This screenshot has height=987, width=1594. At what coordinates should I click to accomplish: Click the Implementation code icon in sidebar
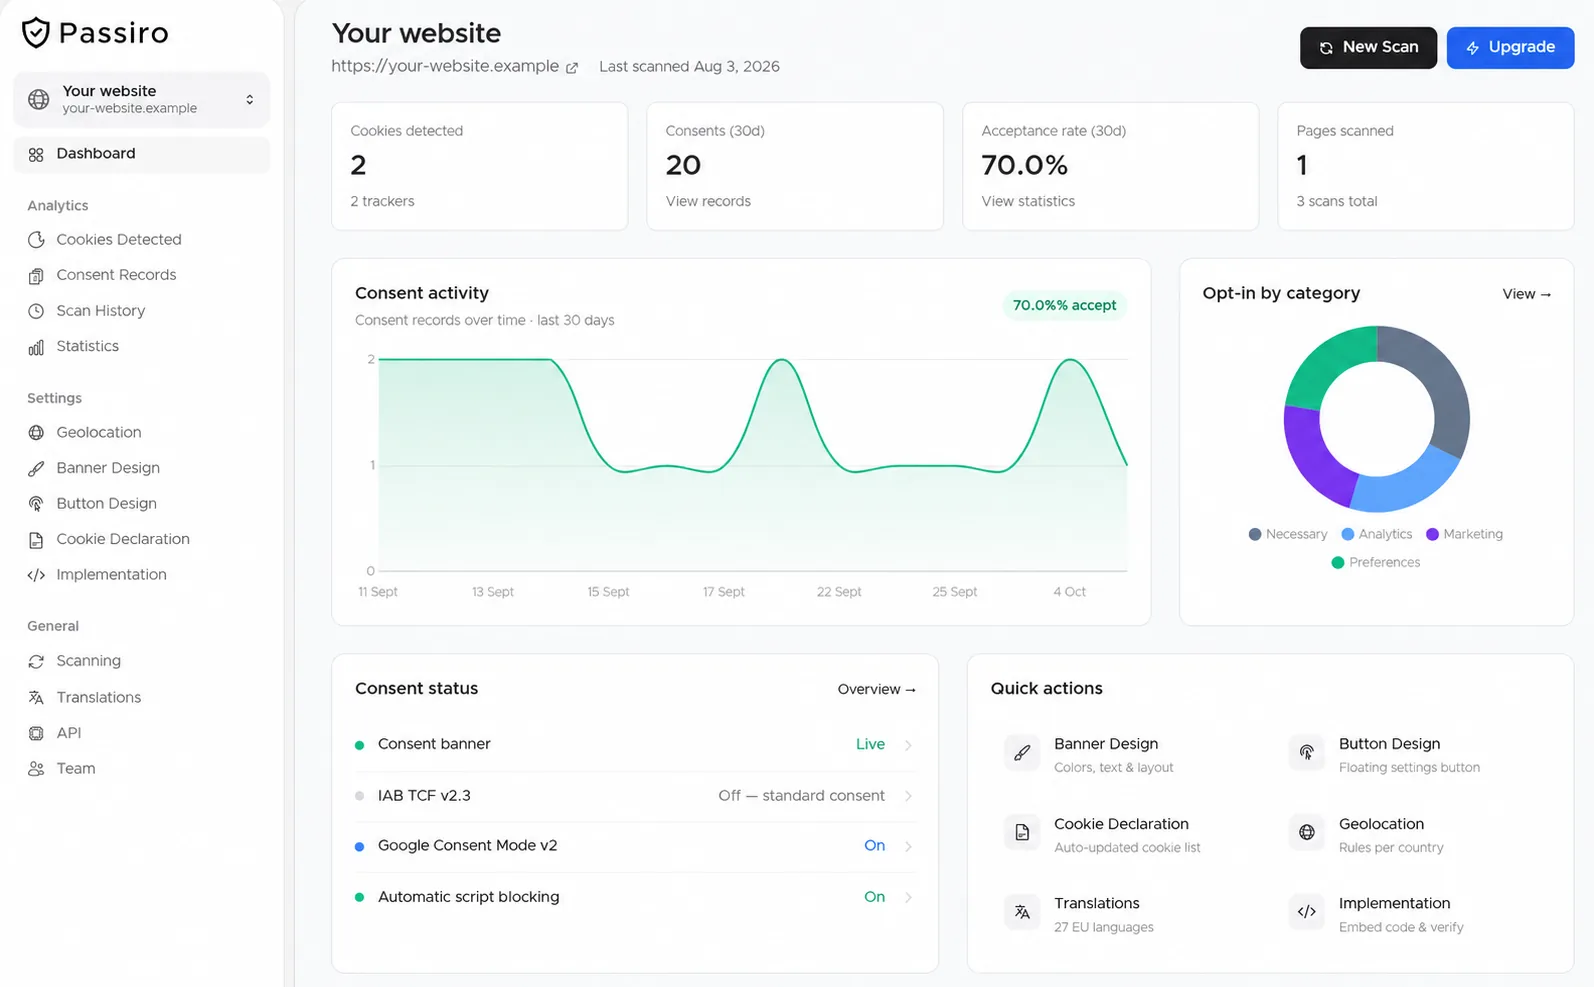coord(36,575)
